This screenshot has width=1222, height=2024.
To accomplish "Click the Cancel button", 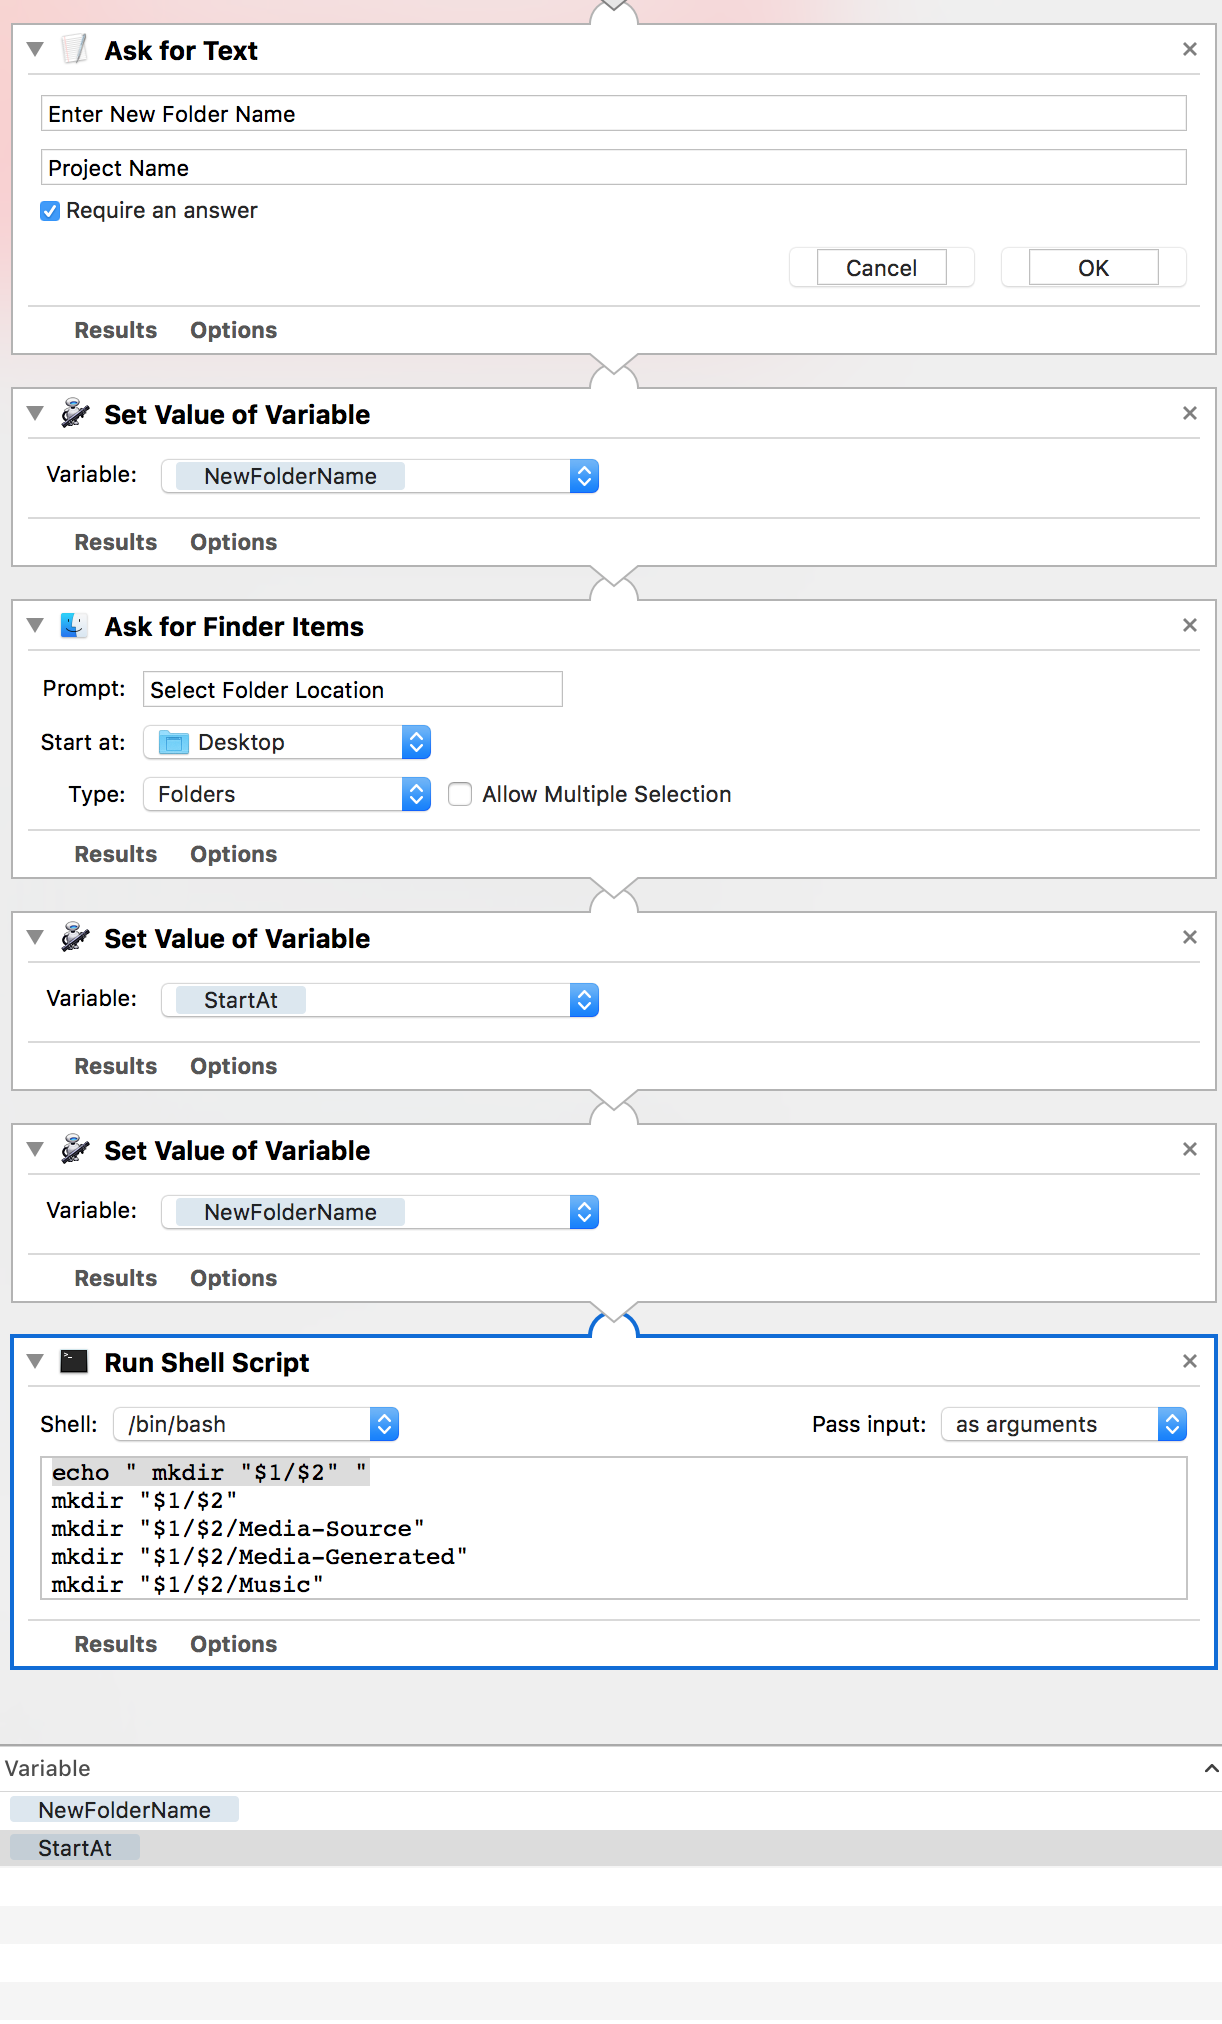I will (x=881, y=268).
